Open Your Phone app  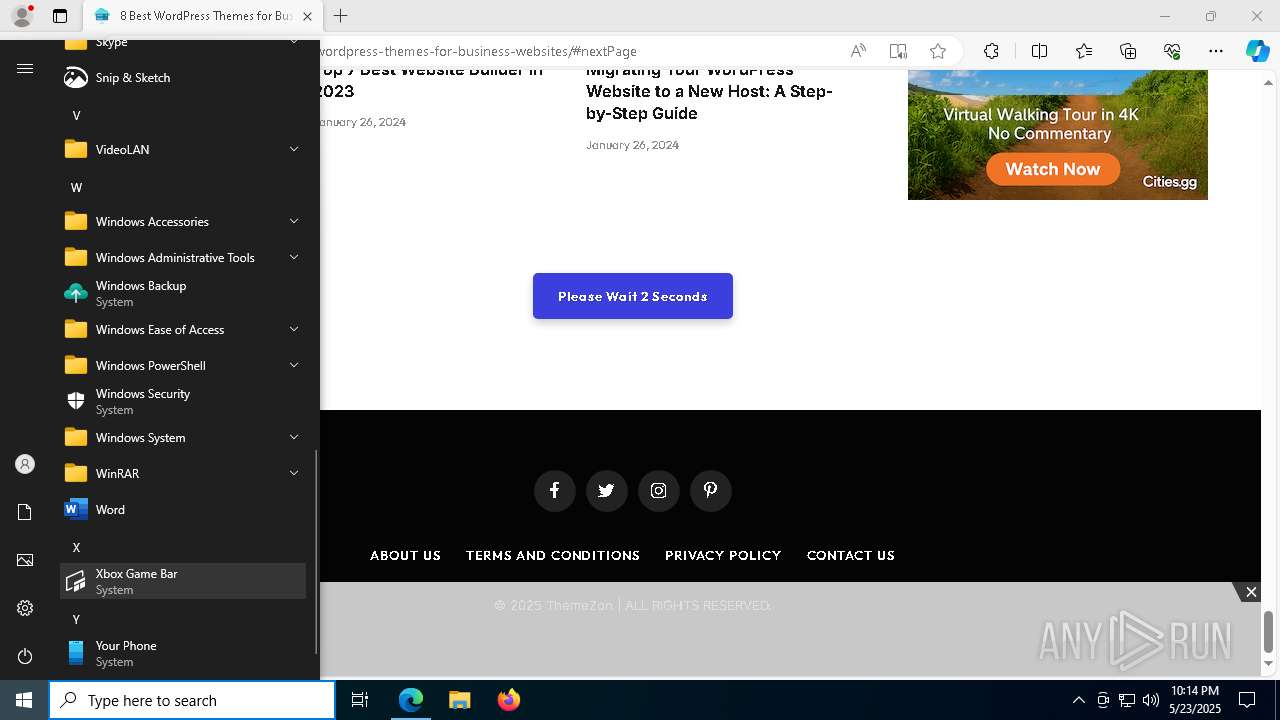183,653
